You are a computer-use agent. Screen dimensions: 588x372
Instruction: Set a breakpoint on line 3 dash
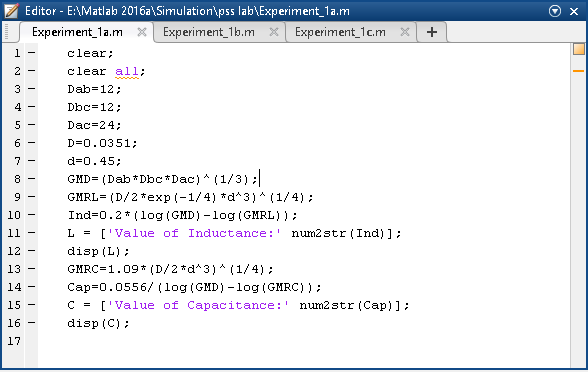click(32, 89)
